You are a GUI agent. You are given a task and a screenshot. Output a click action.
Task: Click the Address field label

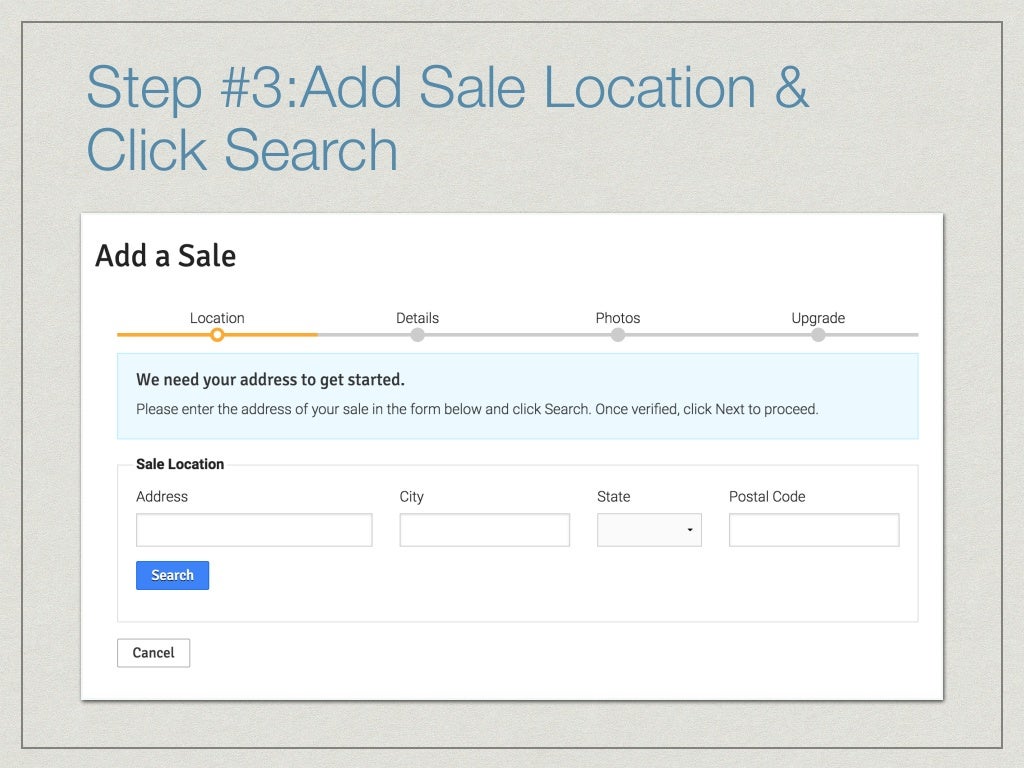pyautogui.click(x=162, y=496)
